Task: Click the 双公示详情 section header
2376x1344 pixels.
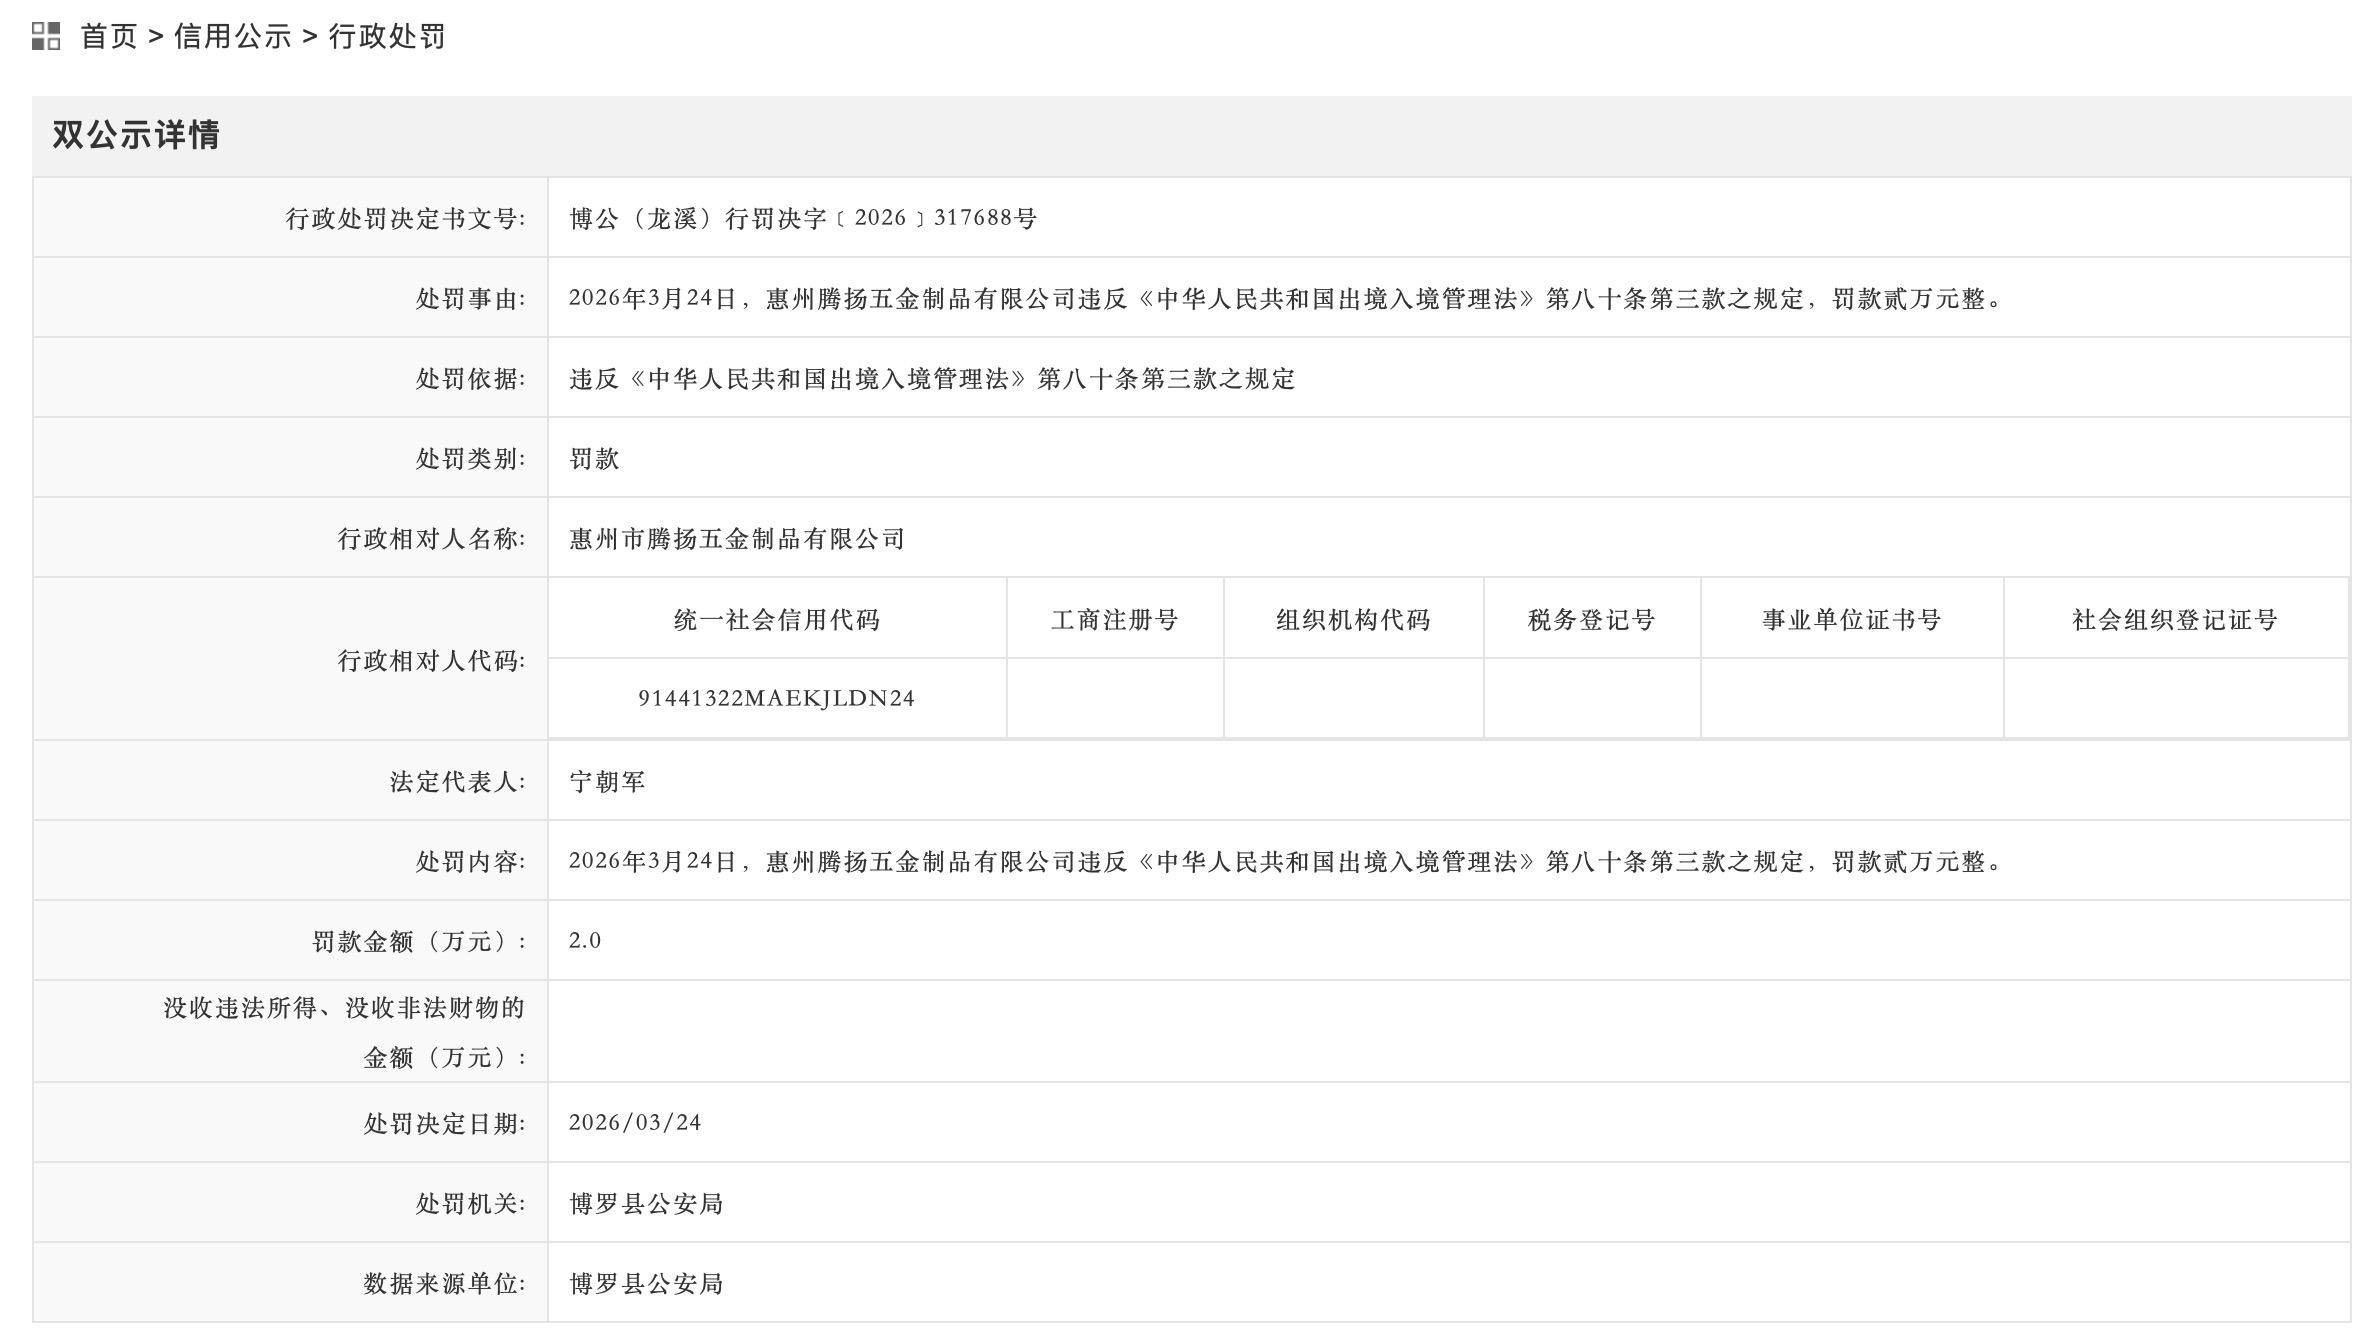Action: coord(136,135)
